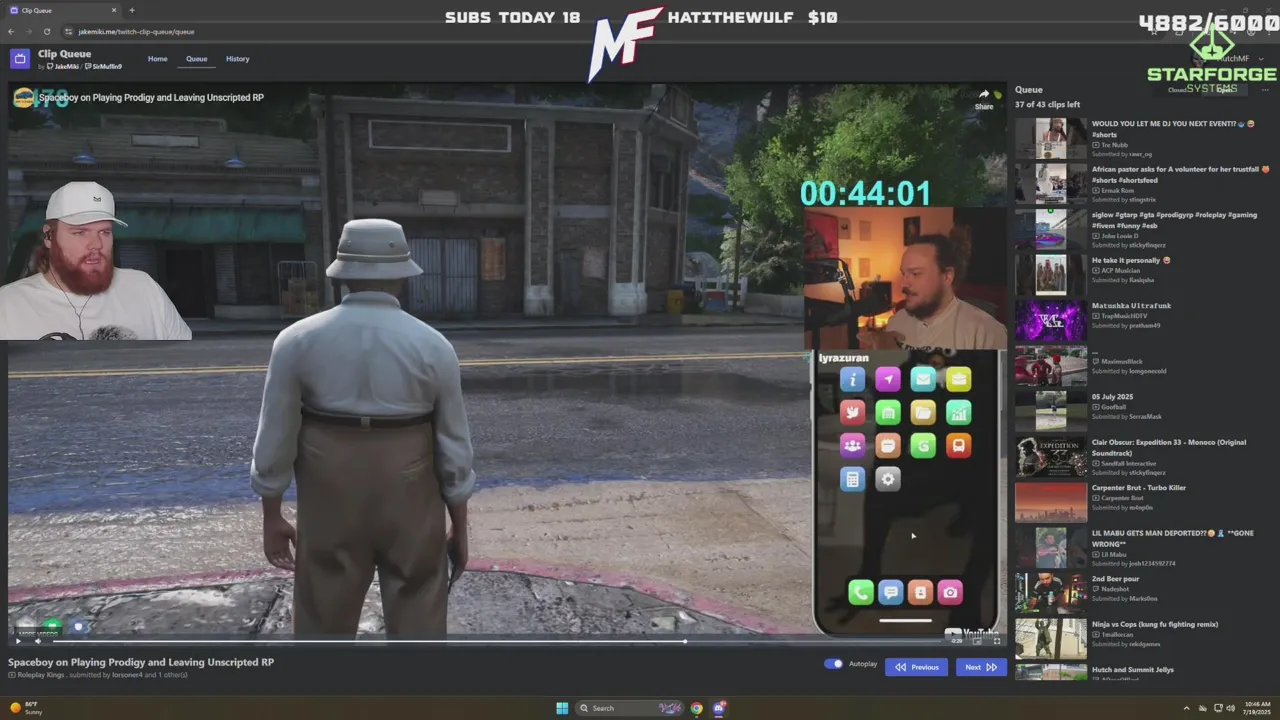Enter fullscreen on the video player
The width and height of the screenshot is (1280, 720).
(x=997, y=641)
